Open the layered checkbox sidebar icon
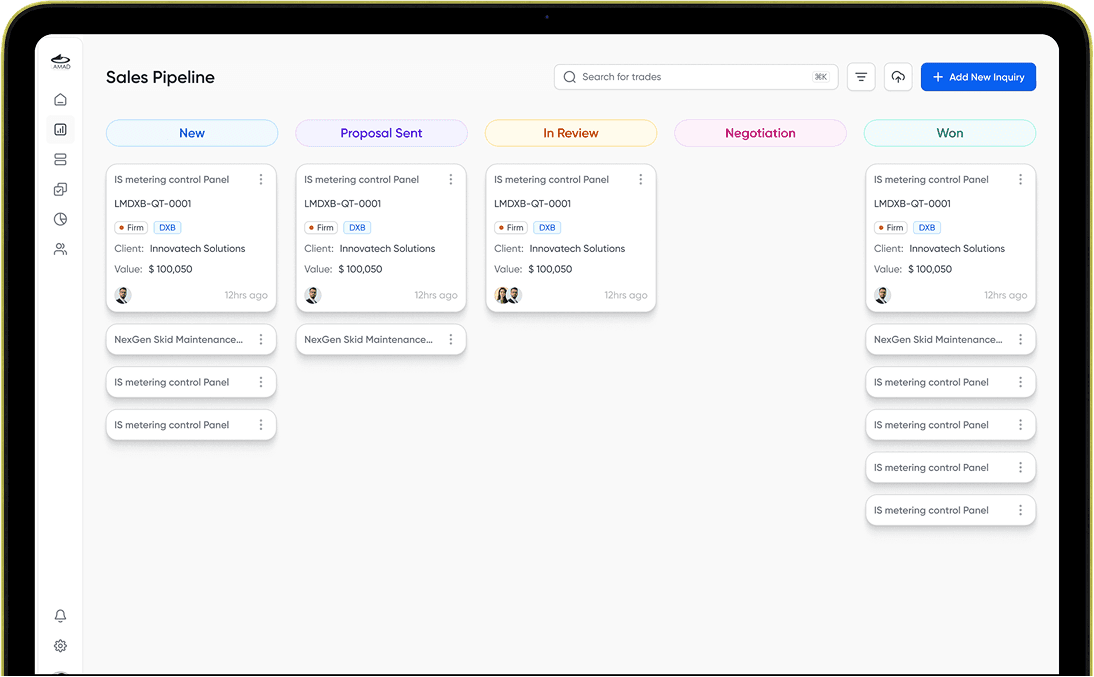The height and width of the screenshot is (677, 1094). [61, 189]
